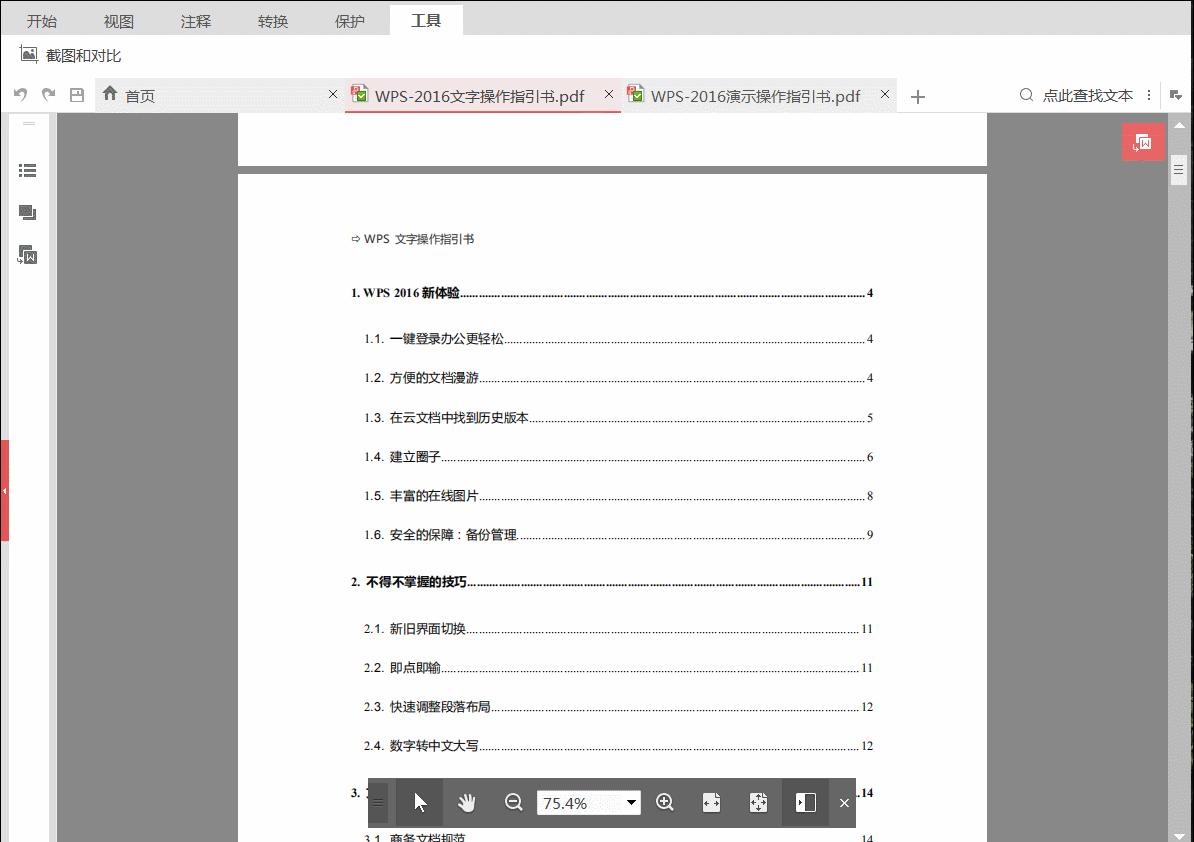Open the outline/bookmarks list panel icon
This screenshot has height=842, width=1194.
click(x=27, y=171)
